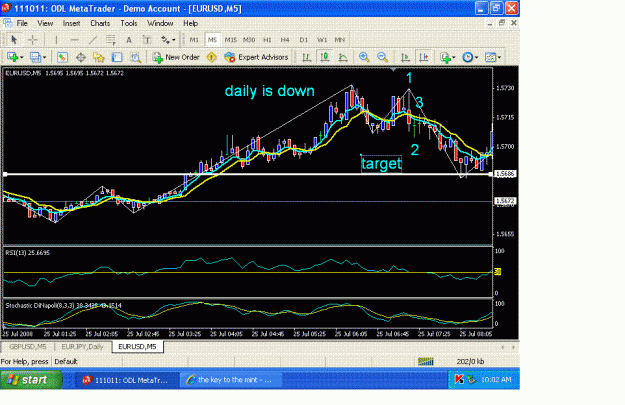
Task: Switch chart to candlesticks
Action: coord(325,57)
